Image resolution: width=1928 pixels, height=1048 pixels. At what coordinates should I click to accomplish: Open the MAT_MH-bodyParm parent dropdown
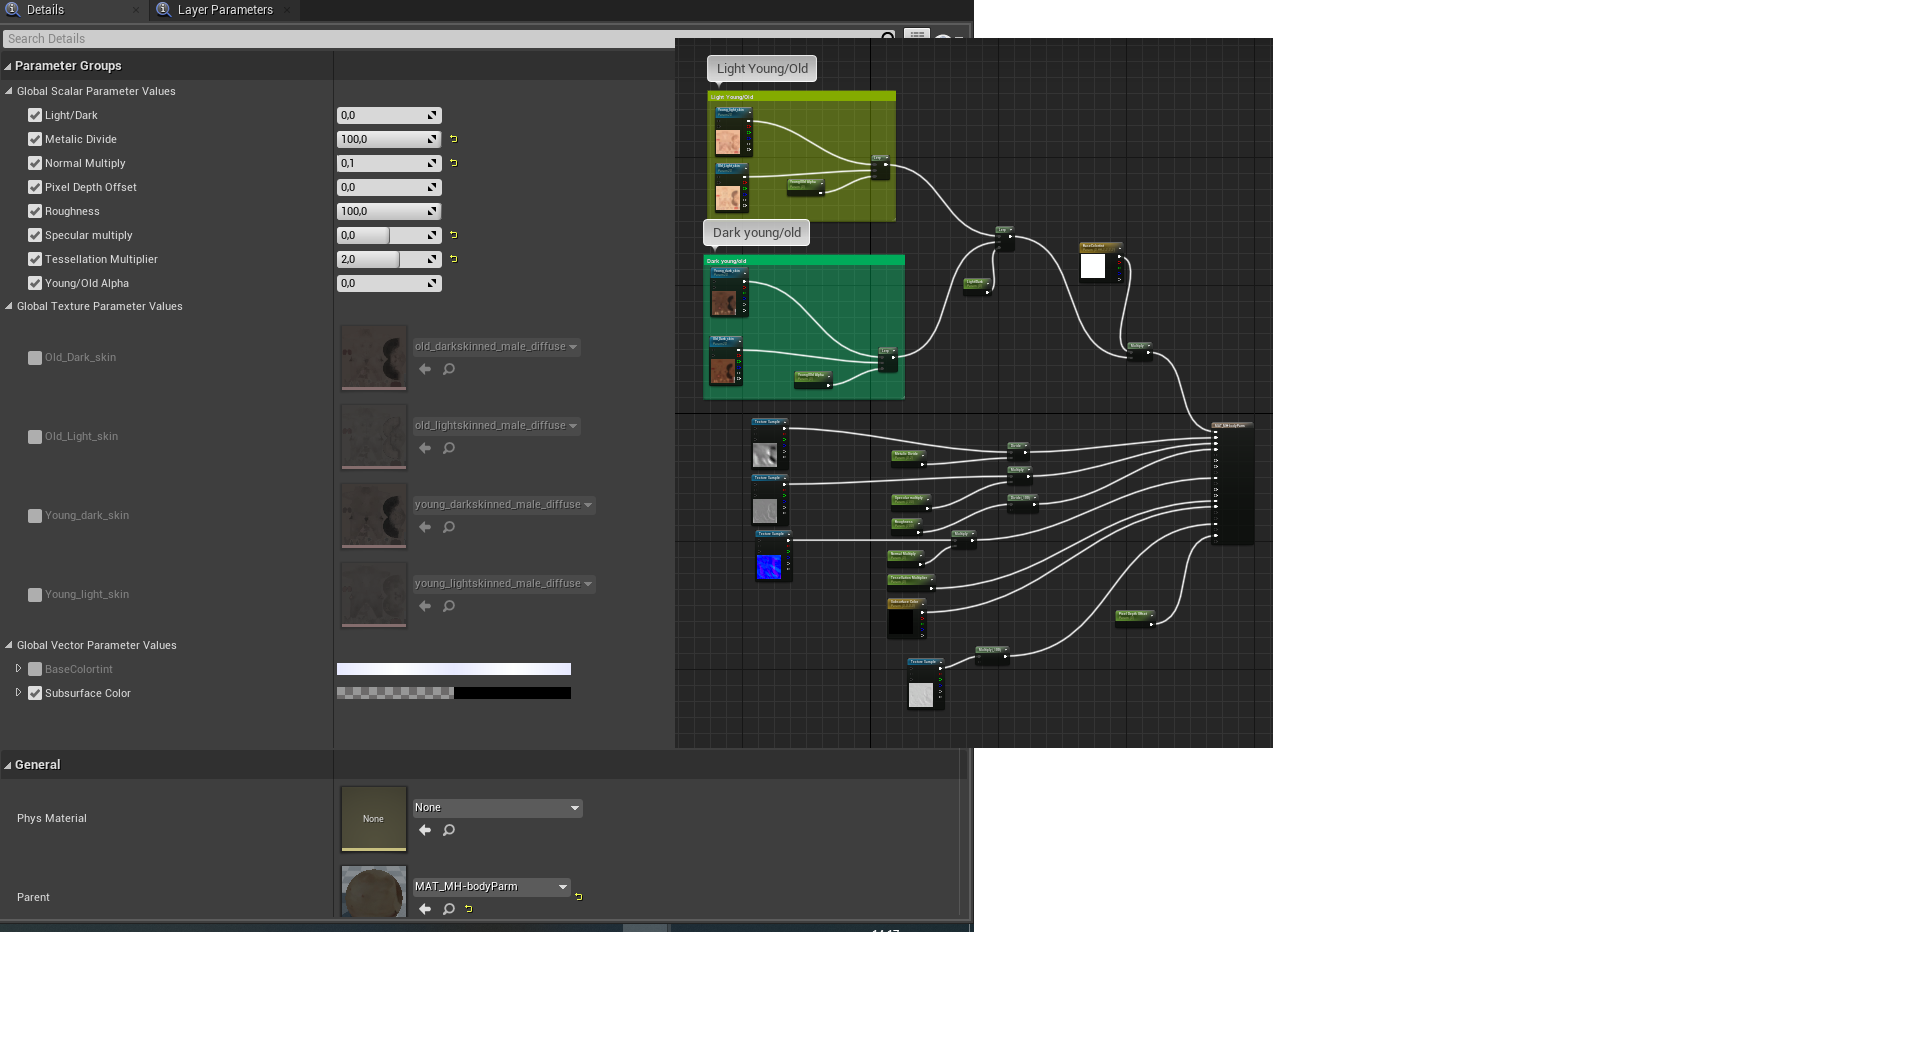(x=491, y=887)
